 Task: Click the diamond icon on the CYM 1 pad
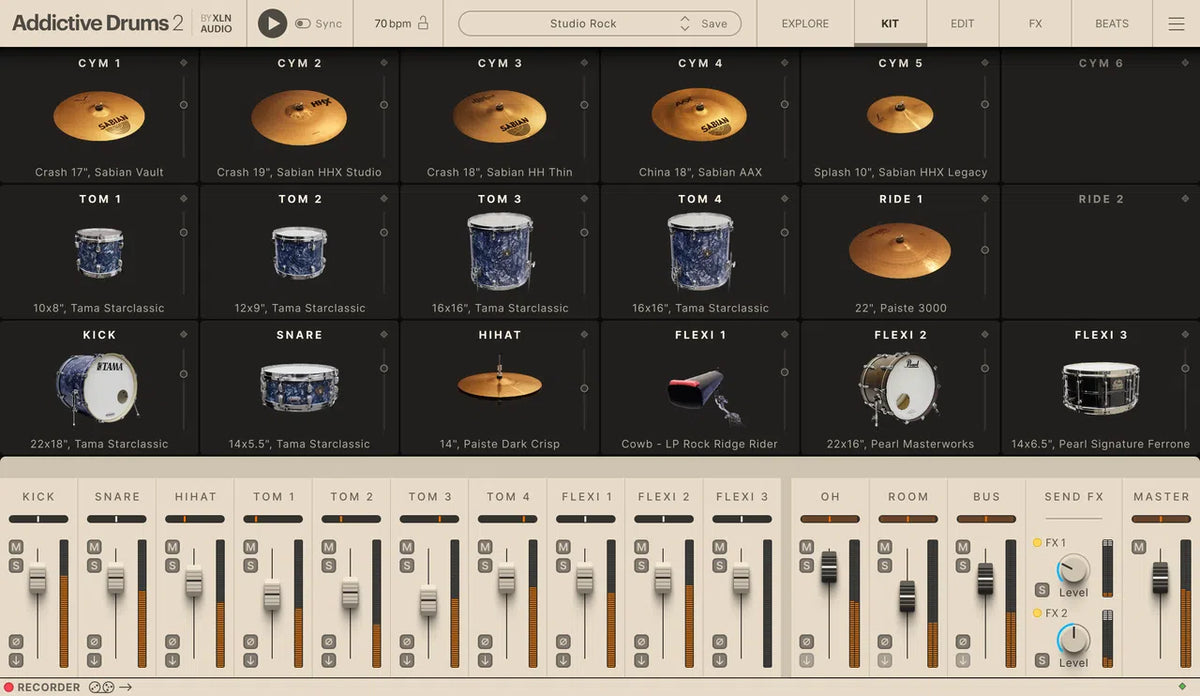pos(185,62)
